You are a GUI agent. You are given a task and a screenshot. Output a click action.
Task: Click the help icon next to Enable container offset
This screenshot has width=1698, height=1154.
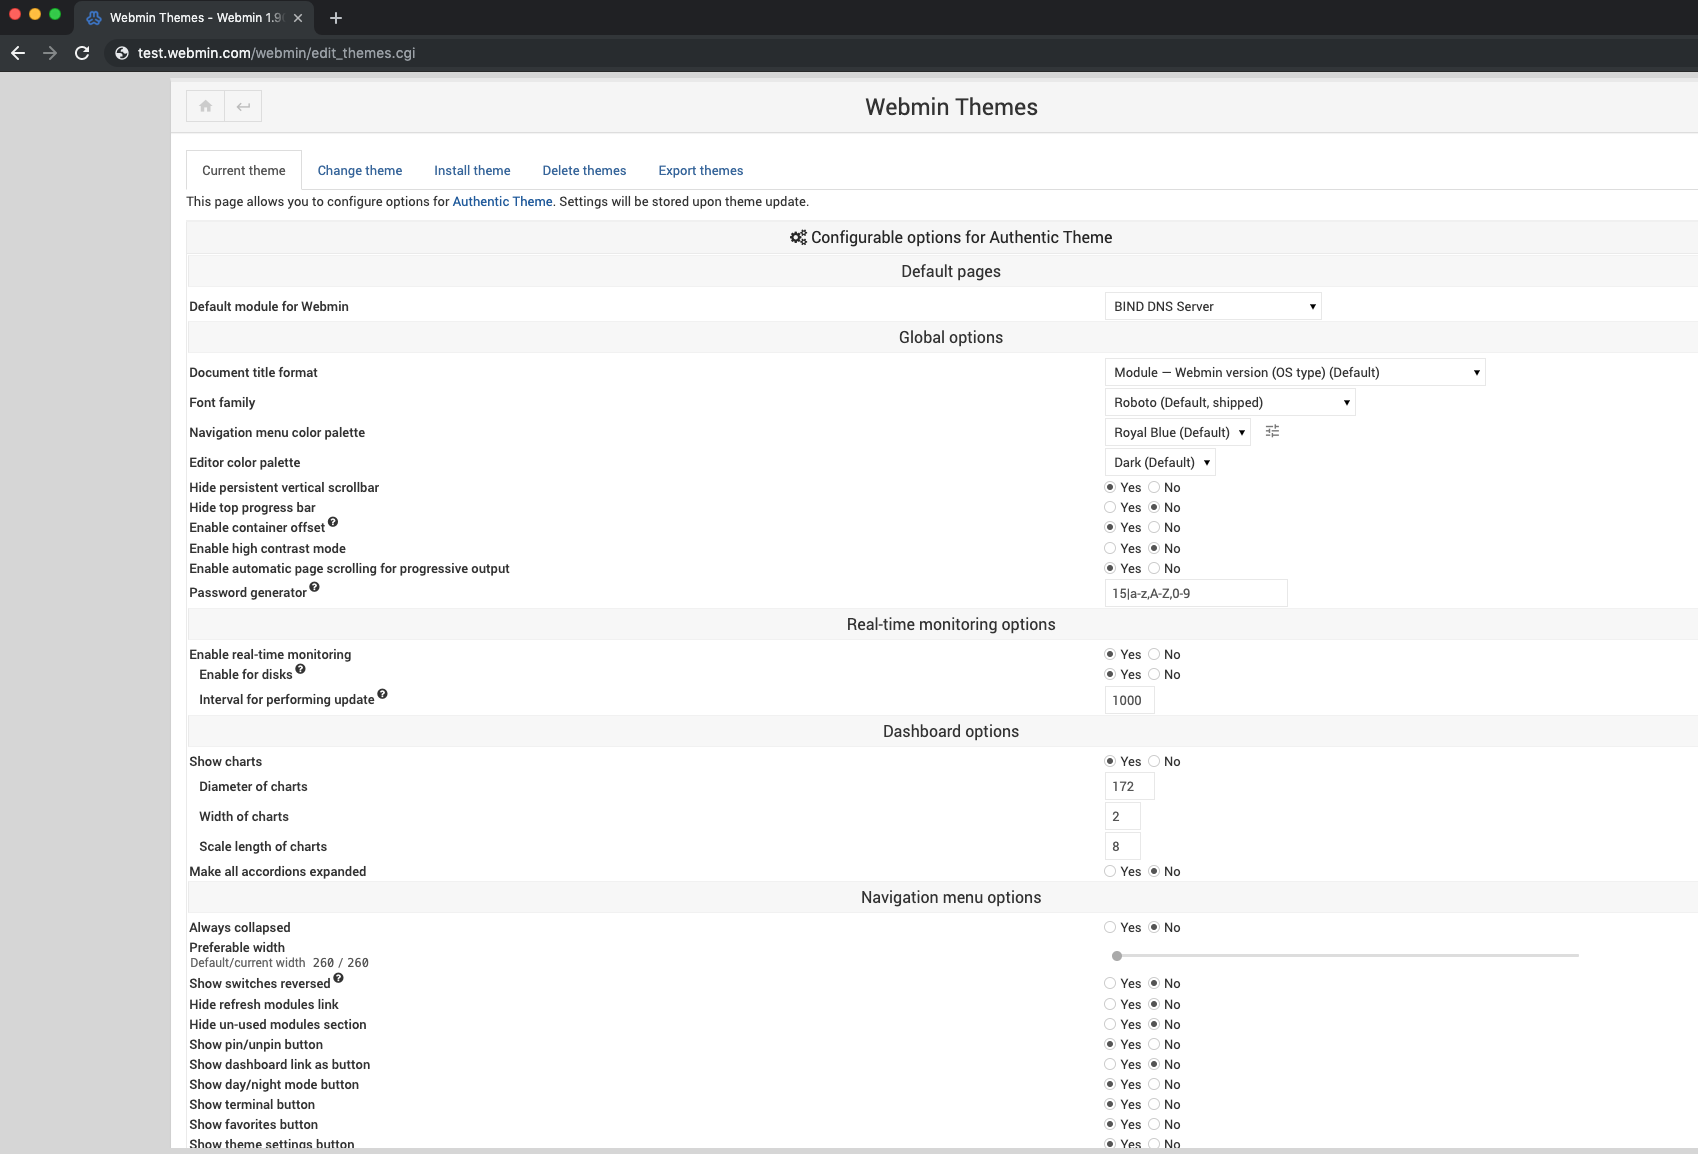click(333, 522)
